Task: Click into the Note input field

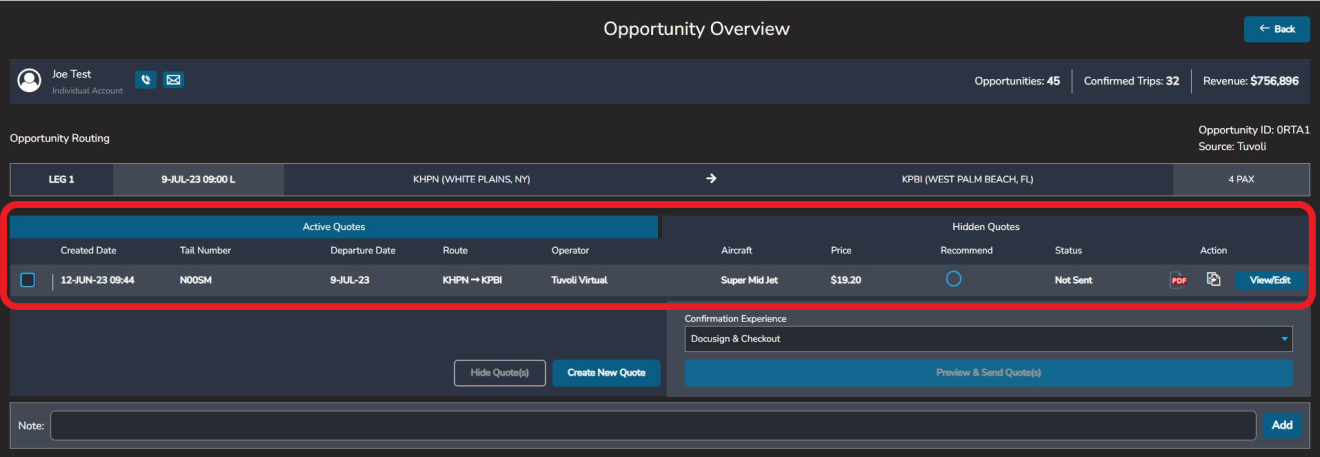Action: (652, 425)
